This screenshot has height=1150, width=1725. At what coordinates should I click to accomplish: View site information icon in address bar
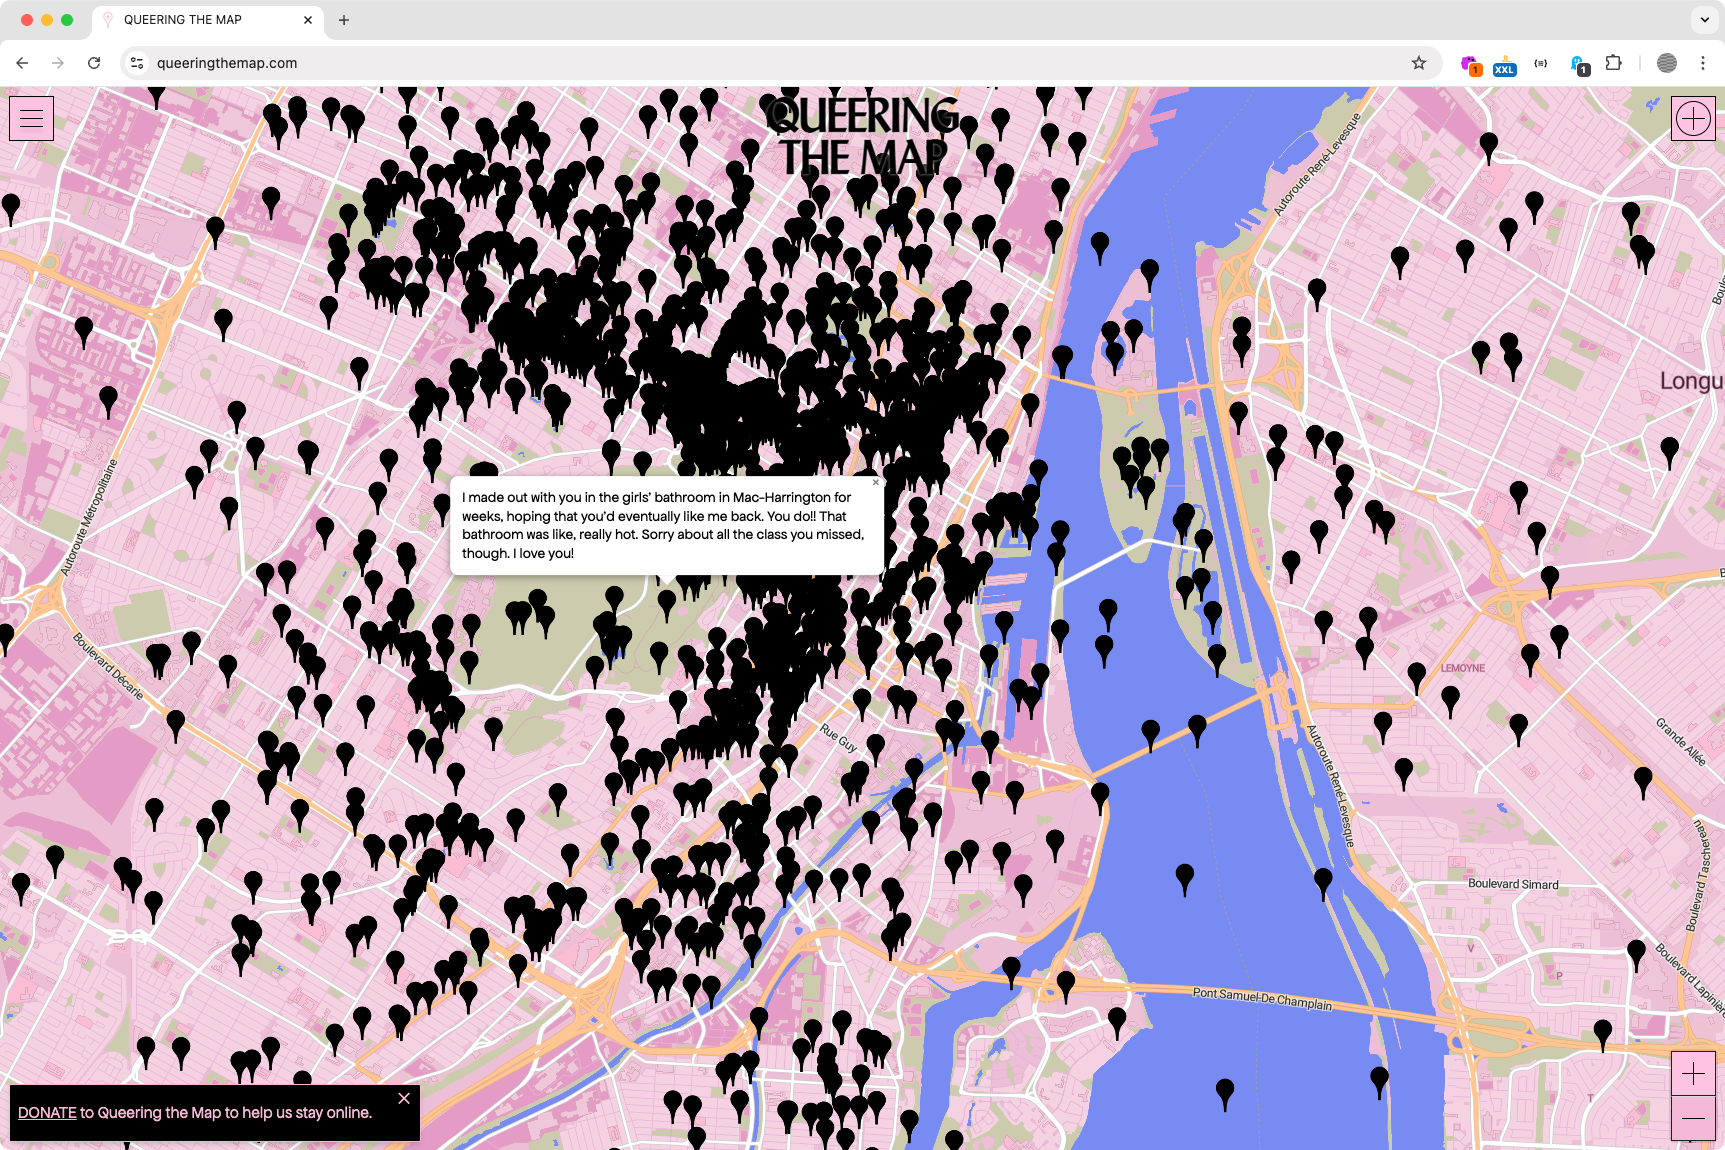point(137,63)
